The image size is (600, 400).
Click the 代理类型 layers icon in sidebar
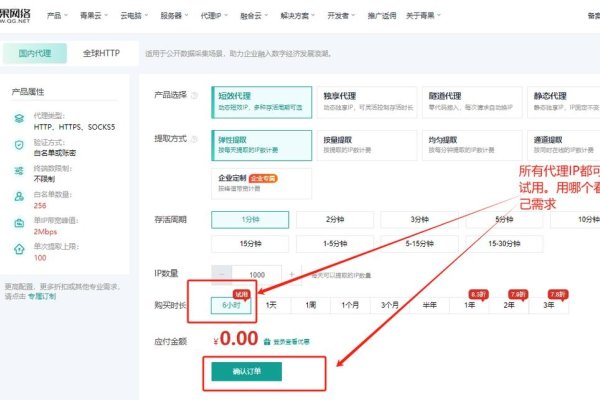(x=19, y=118)
